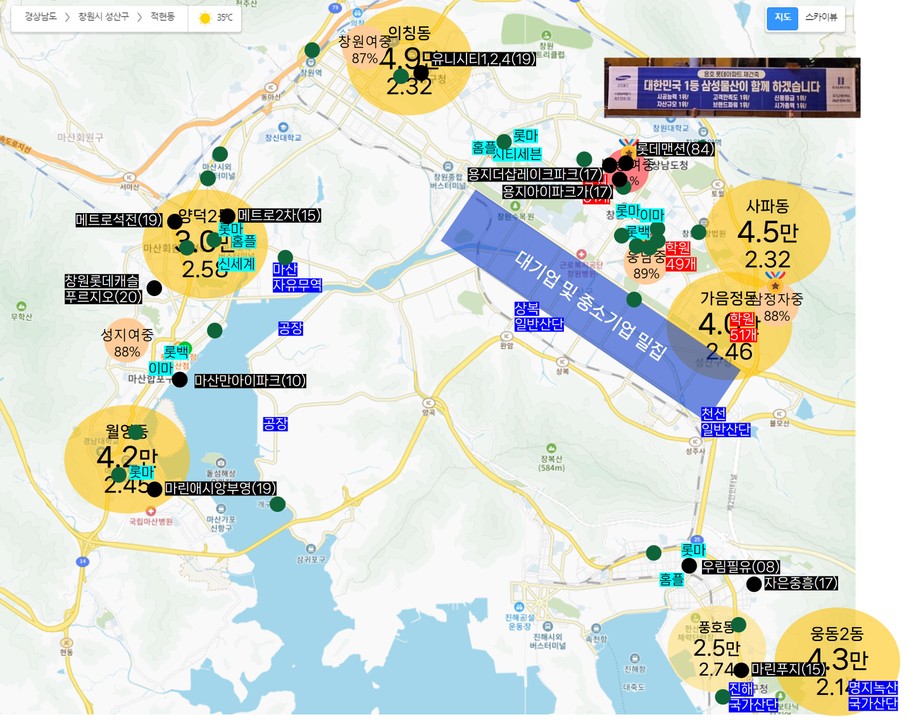Switch to 지도 map view
The width and height of the screenshot is (909, 720).
click(x=782, y=18)
